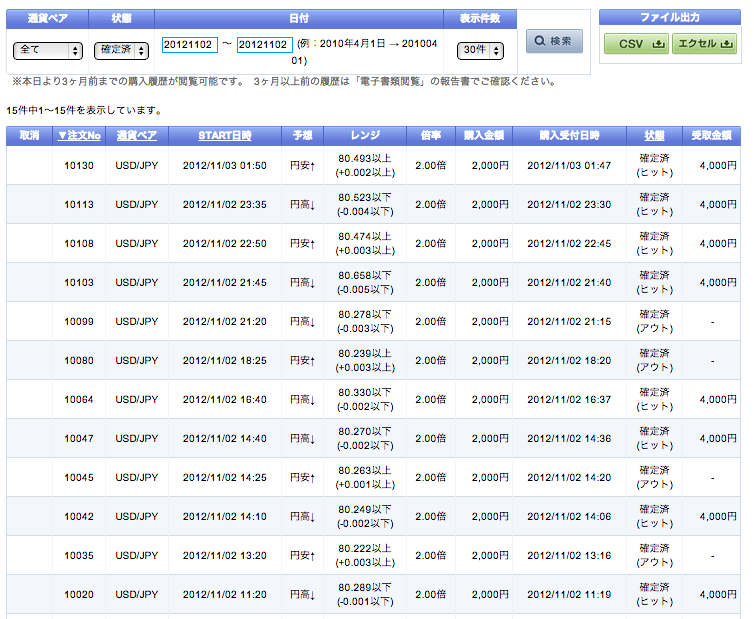
Task: Click the 倍率 column header
Action: [431, 136]
